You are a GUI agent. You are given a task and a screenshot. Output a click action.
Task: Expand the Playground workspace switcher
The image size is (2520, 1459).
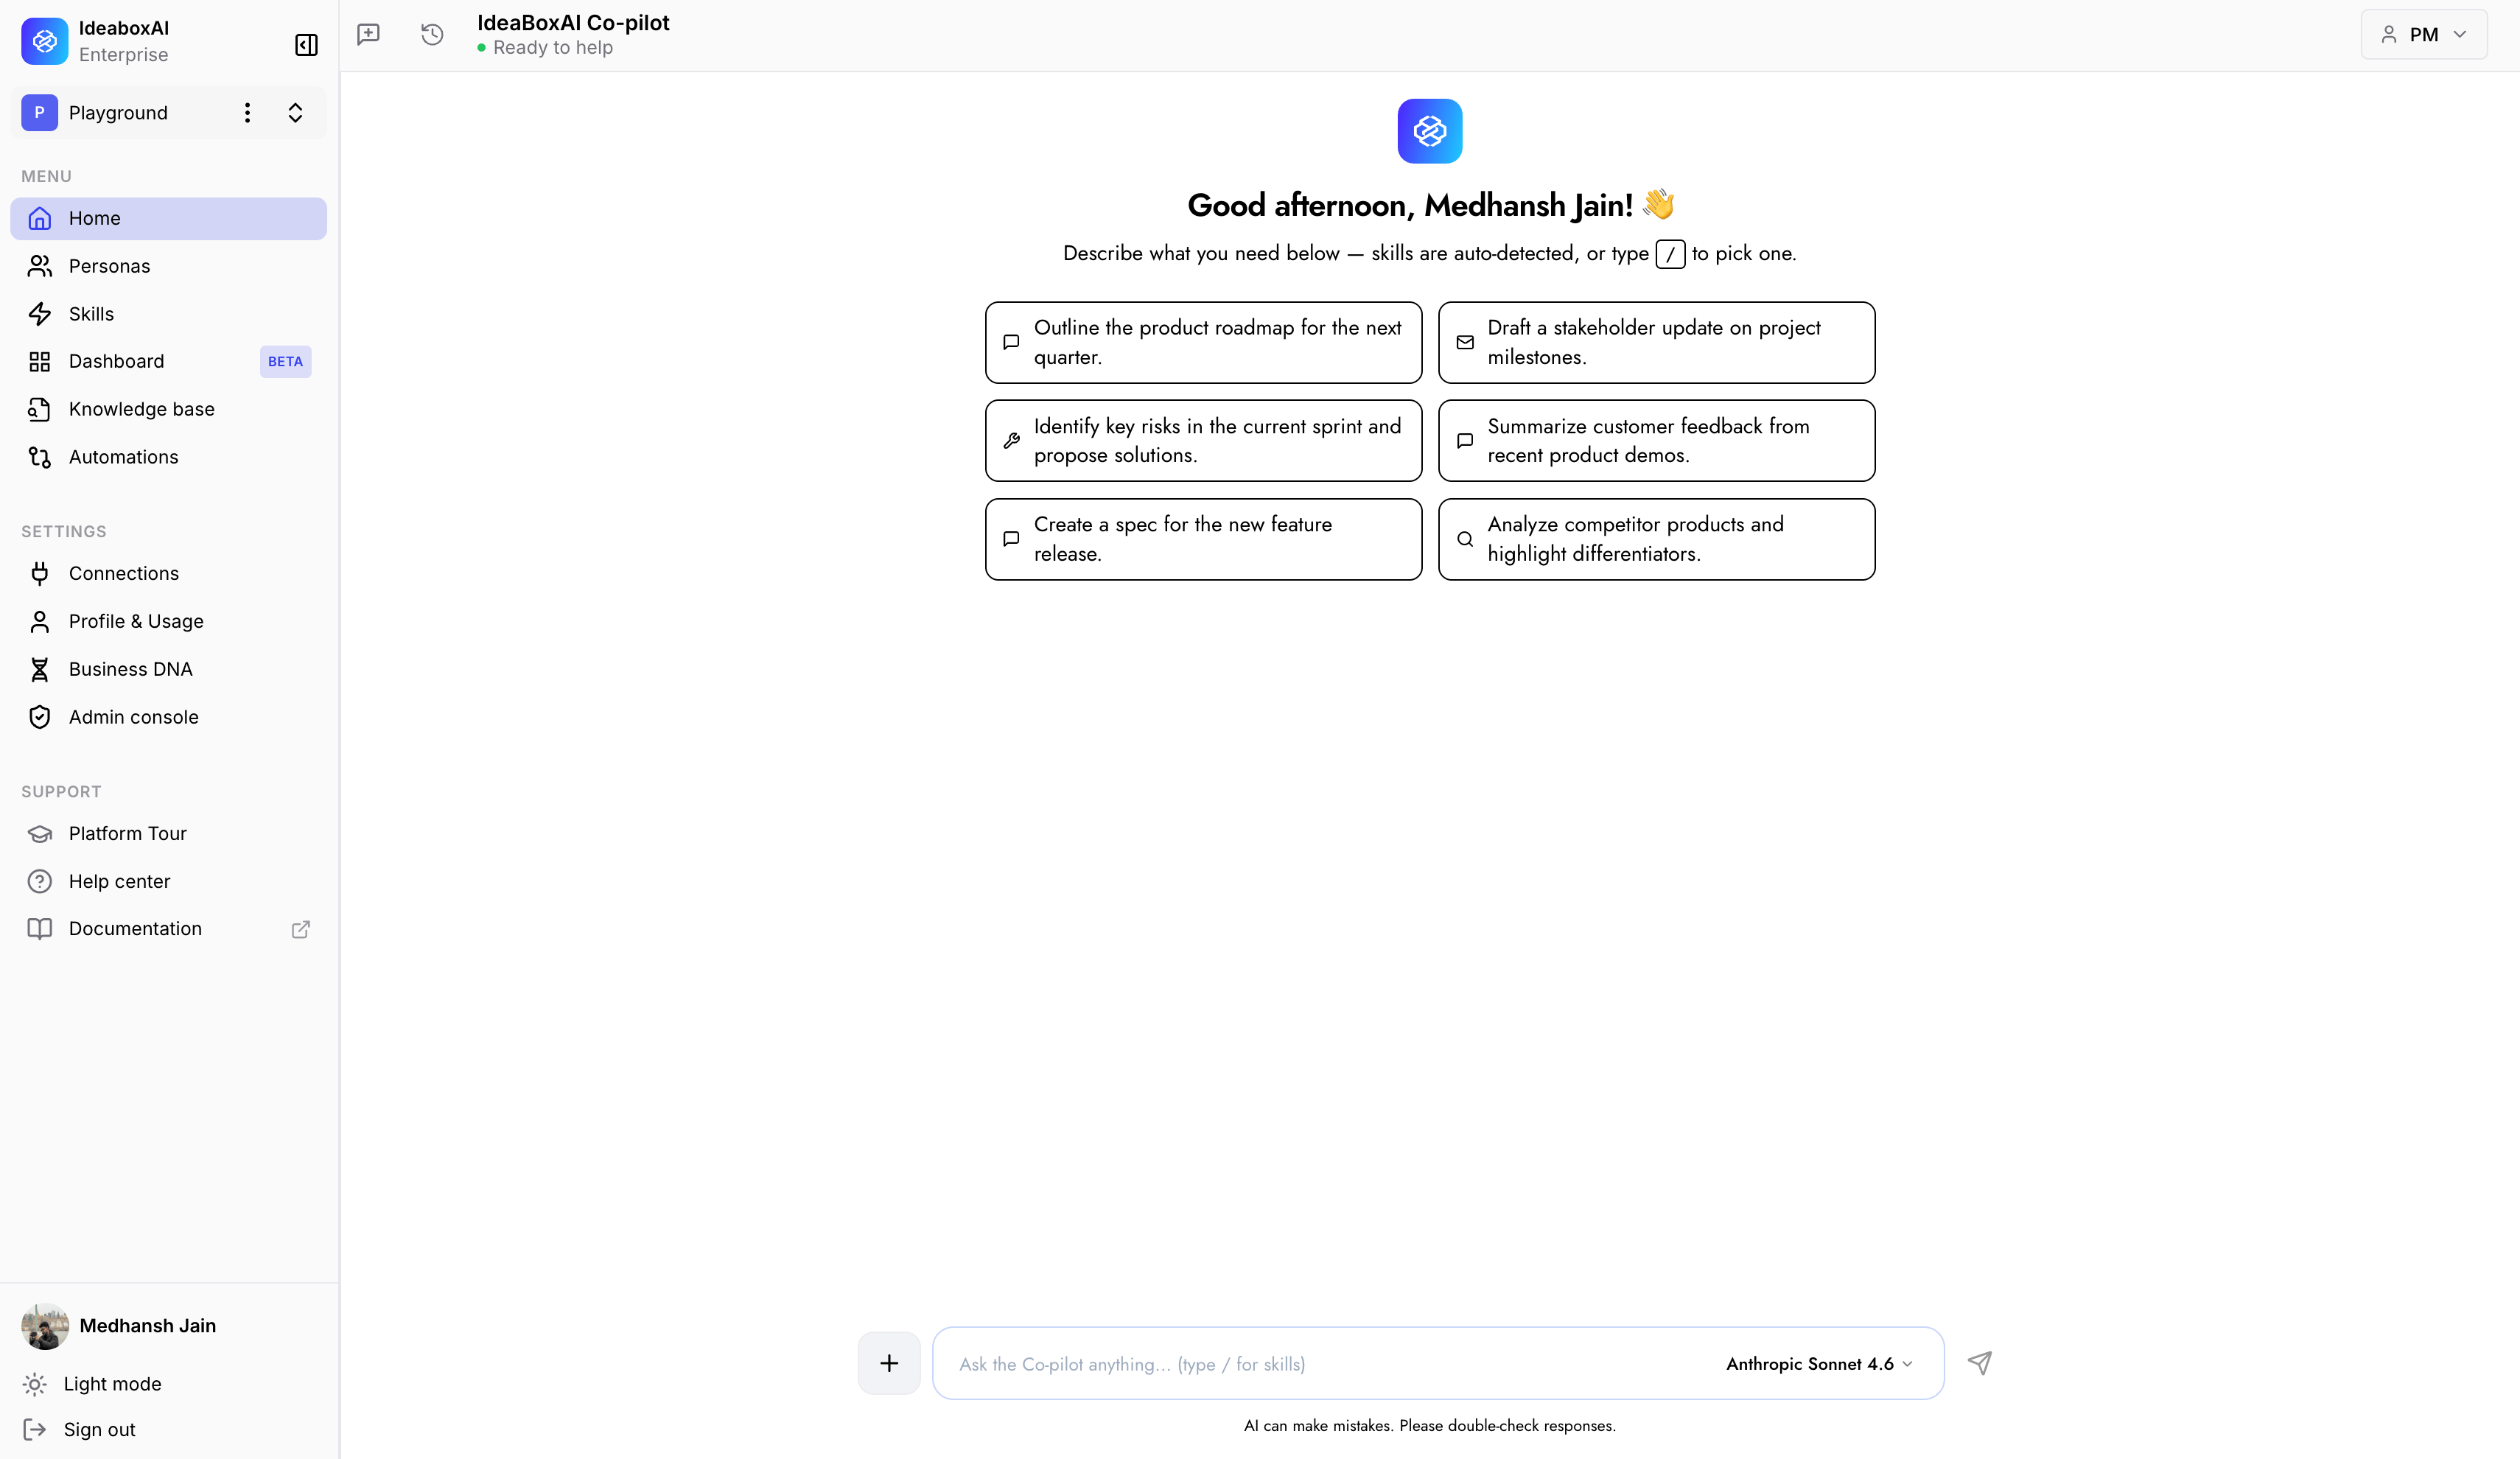pos(295,113)
